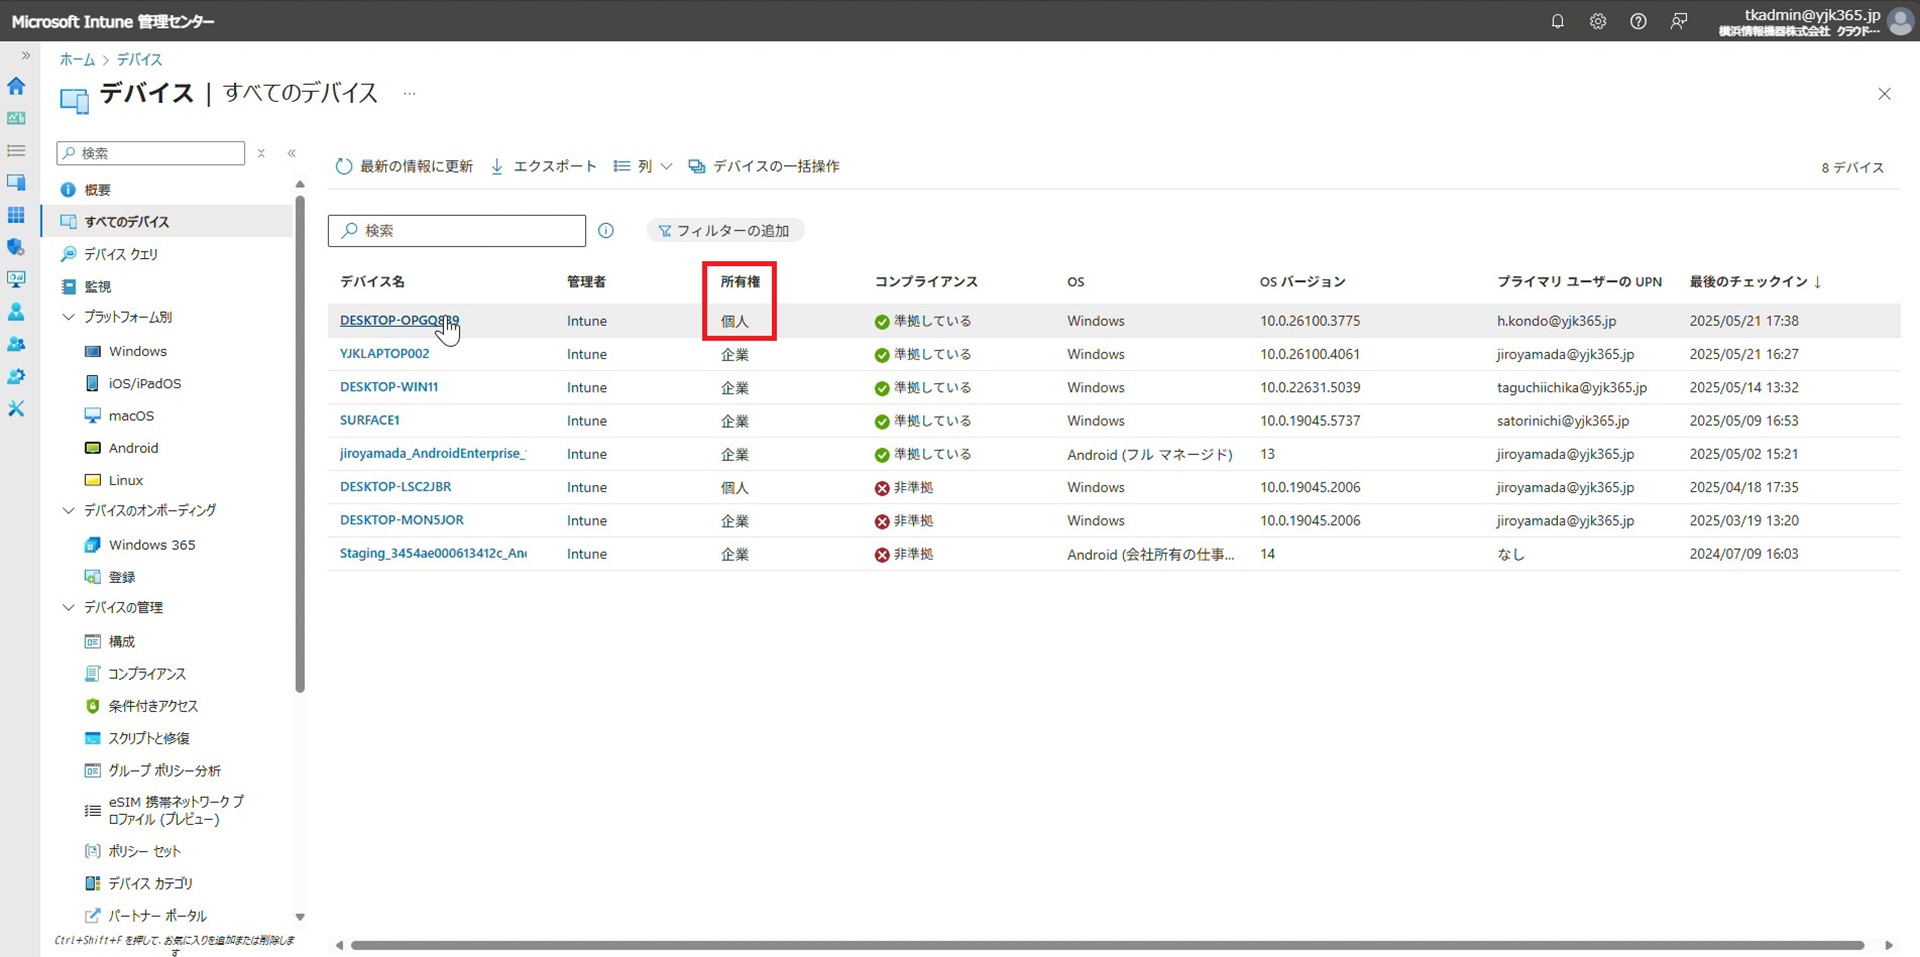Click 最新の情報に更新 refresh button
This screenshot has height=957, width=1920.
[404, 167]
